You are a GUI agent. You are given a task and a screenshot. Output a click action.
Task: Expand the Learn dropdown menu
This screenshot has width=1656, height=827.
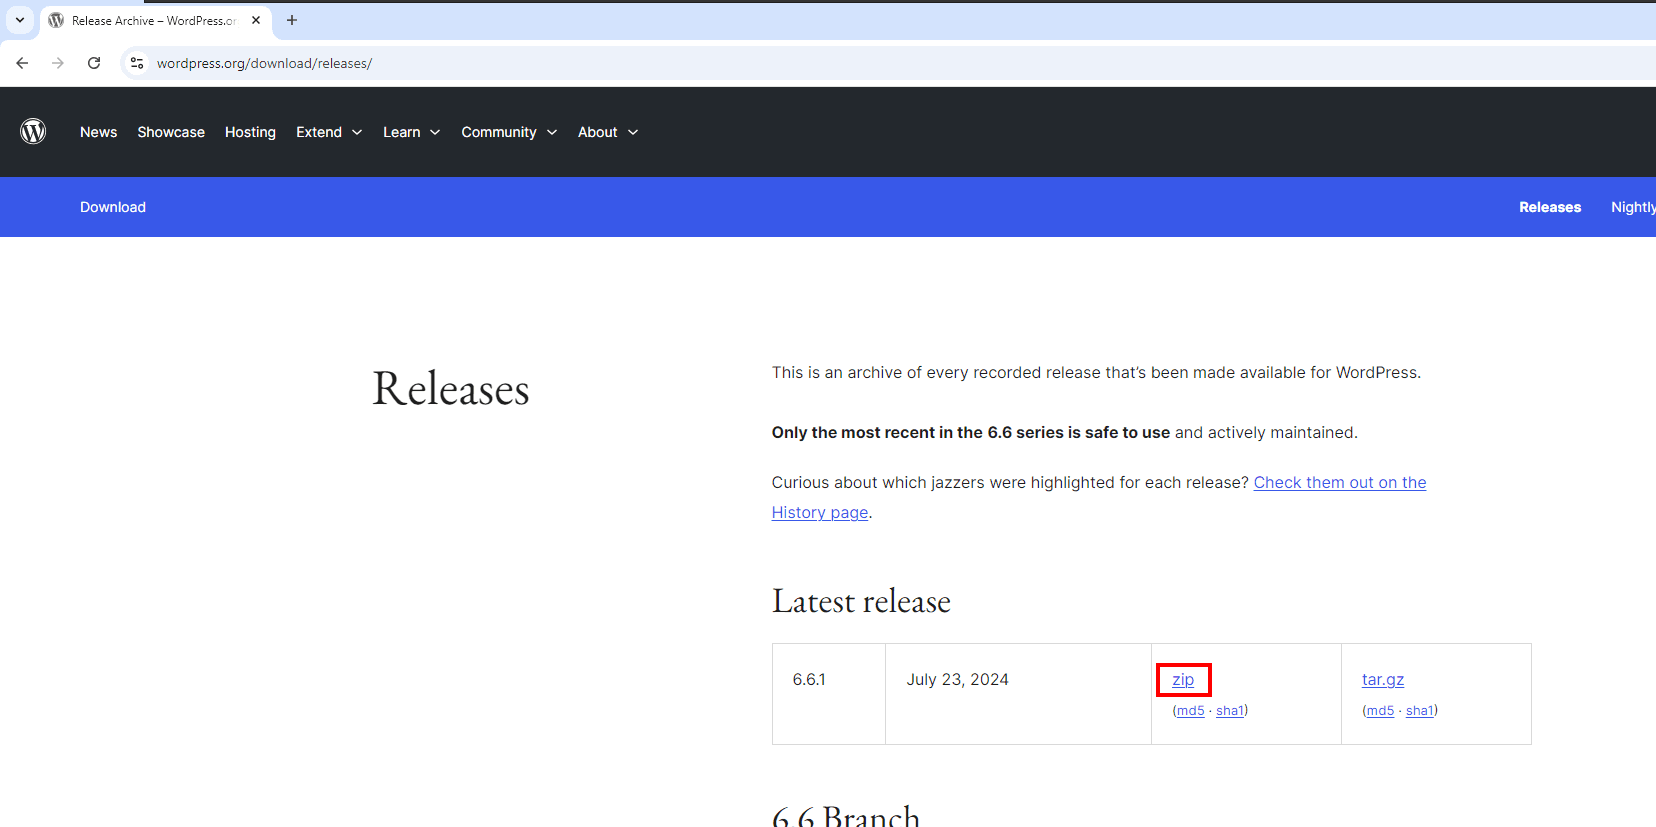[x=411, y=132]
